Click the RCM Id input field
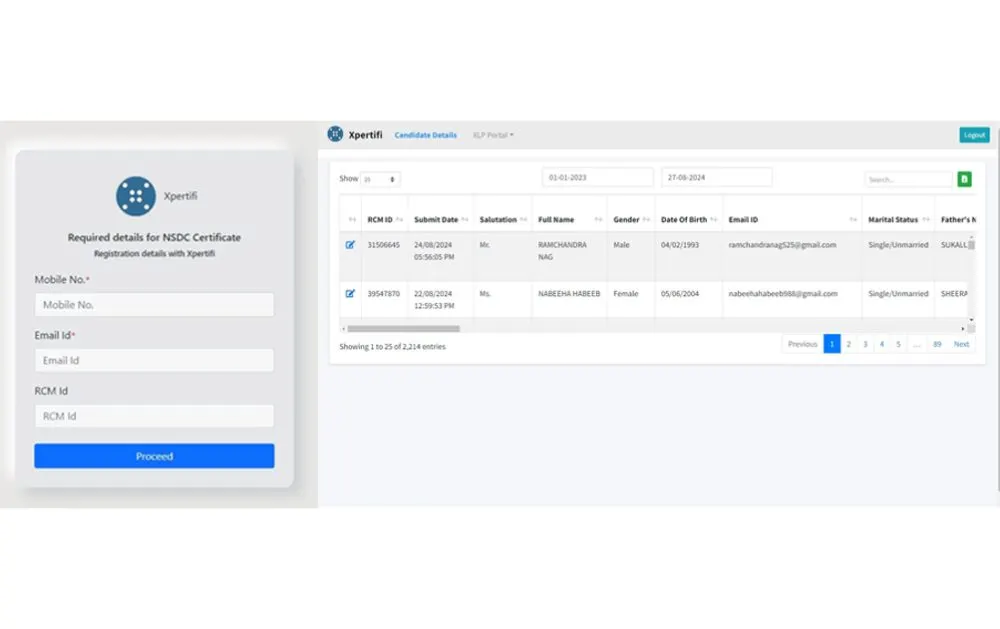1000x629 pixels. point(154,416)
